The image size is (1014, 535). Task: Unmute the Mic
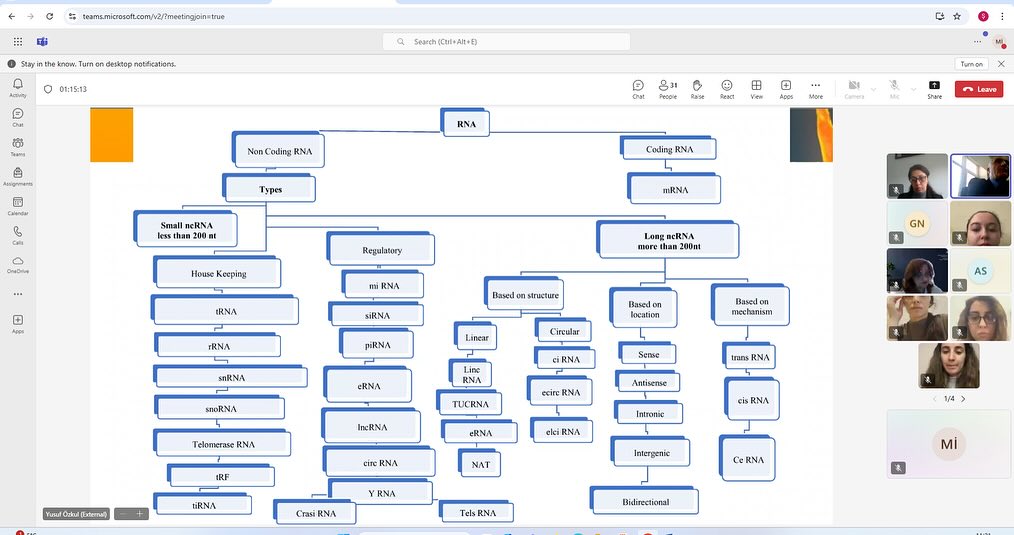click(894, 89)
